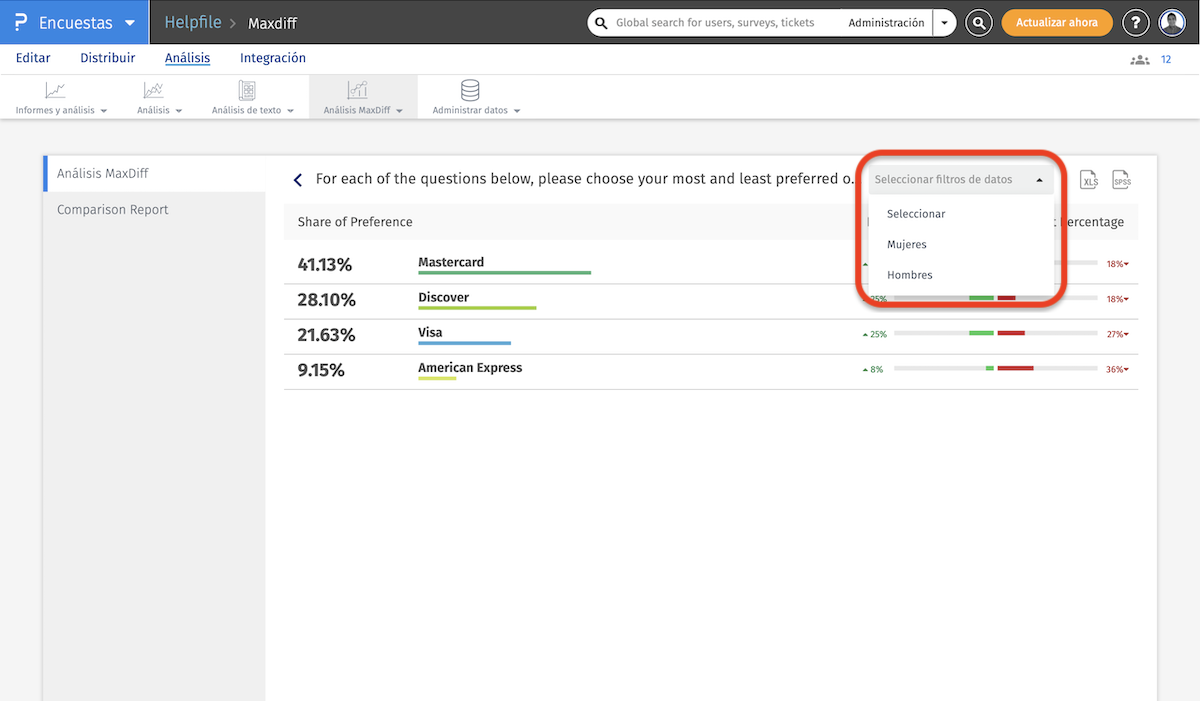This screenshot has height=701, width=1200.
Task: Click the SPSS export icon
Action: pyautogui.click(x=1121, y=180)
